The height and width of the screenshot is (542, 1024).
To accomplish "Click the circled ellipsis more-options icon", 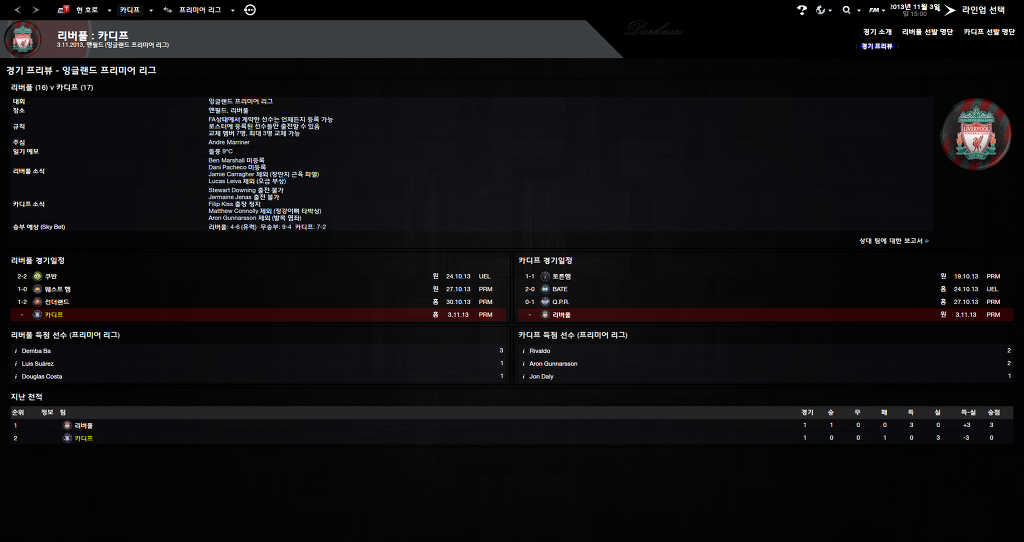I will [x=249, y=9].
